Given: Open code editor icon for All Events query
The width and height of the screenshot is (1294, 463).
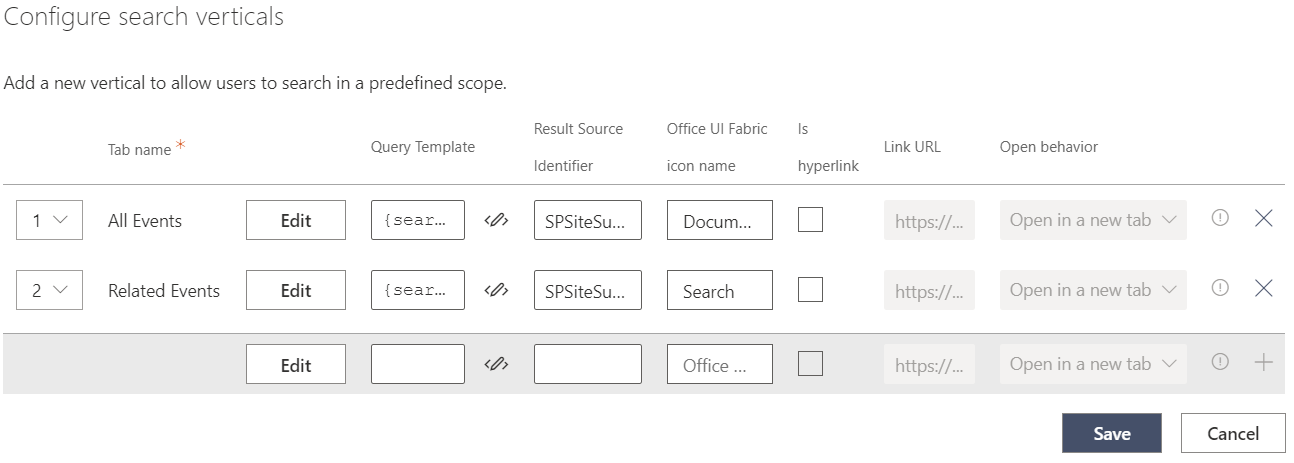Looking at the screenshot, I should 496,221.
